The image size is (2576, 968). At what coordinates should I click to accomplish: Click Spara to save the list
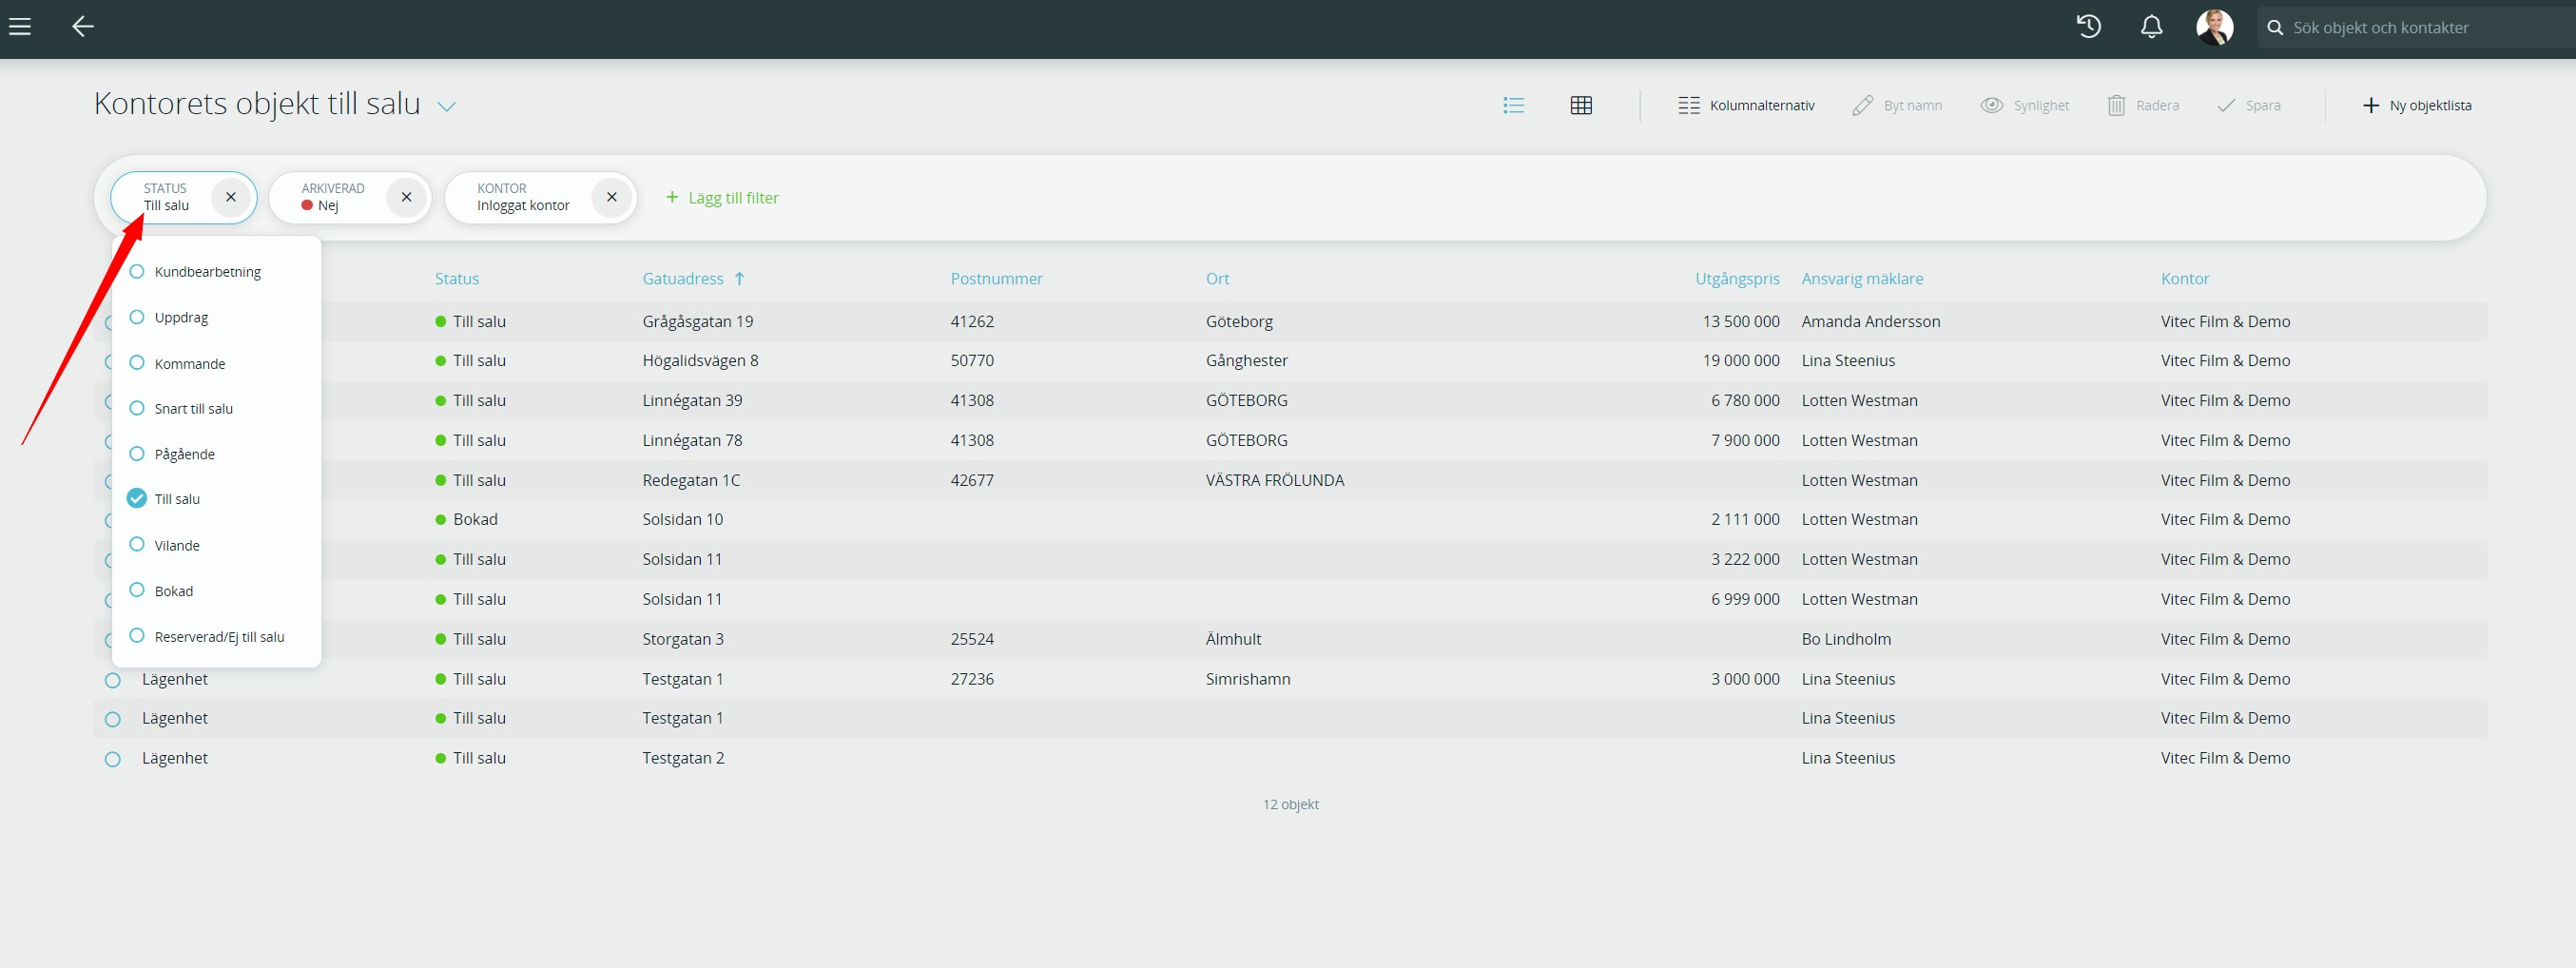coord(2249,105)
